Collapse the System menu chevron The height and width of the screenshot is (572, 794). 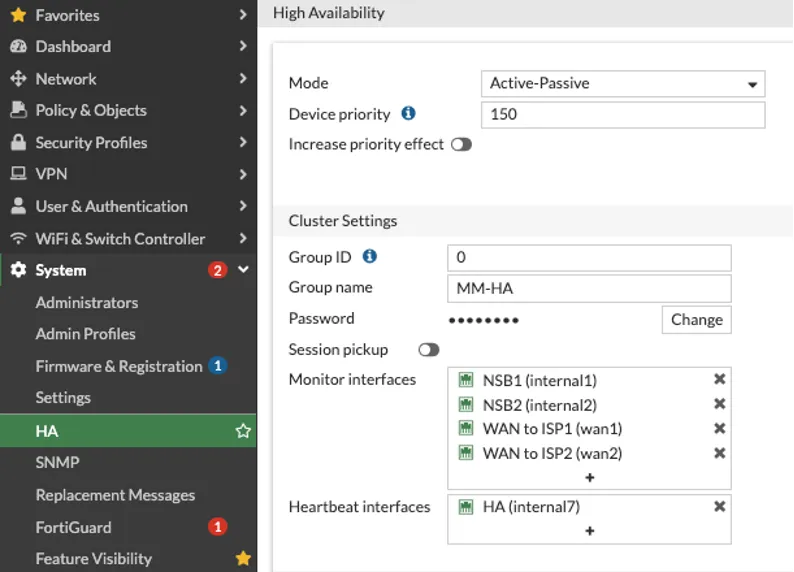243,269
